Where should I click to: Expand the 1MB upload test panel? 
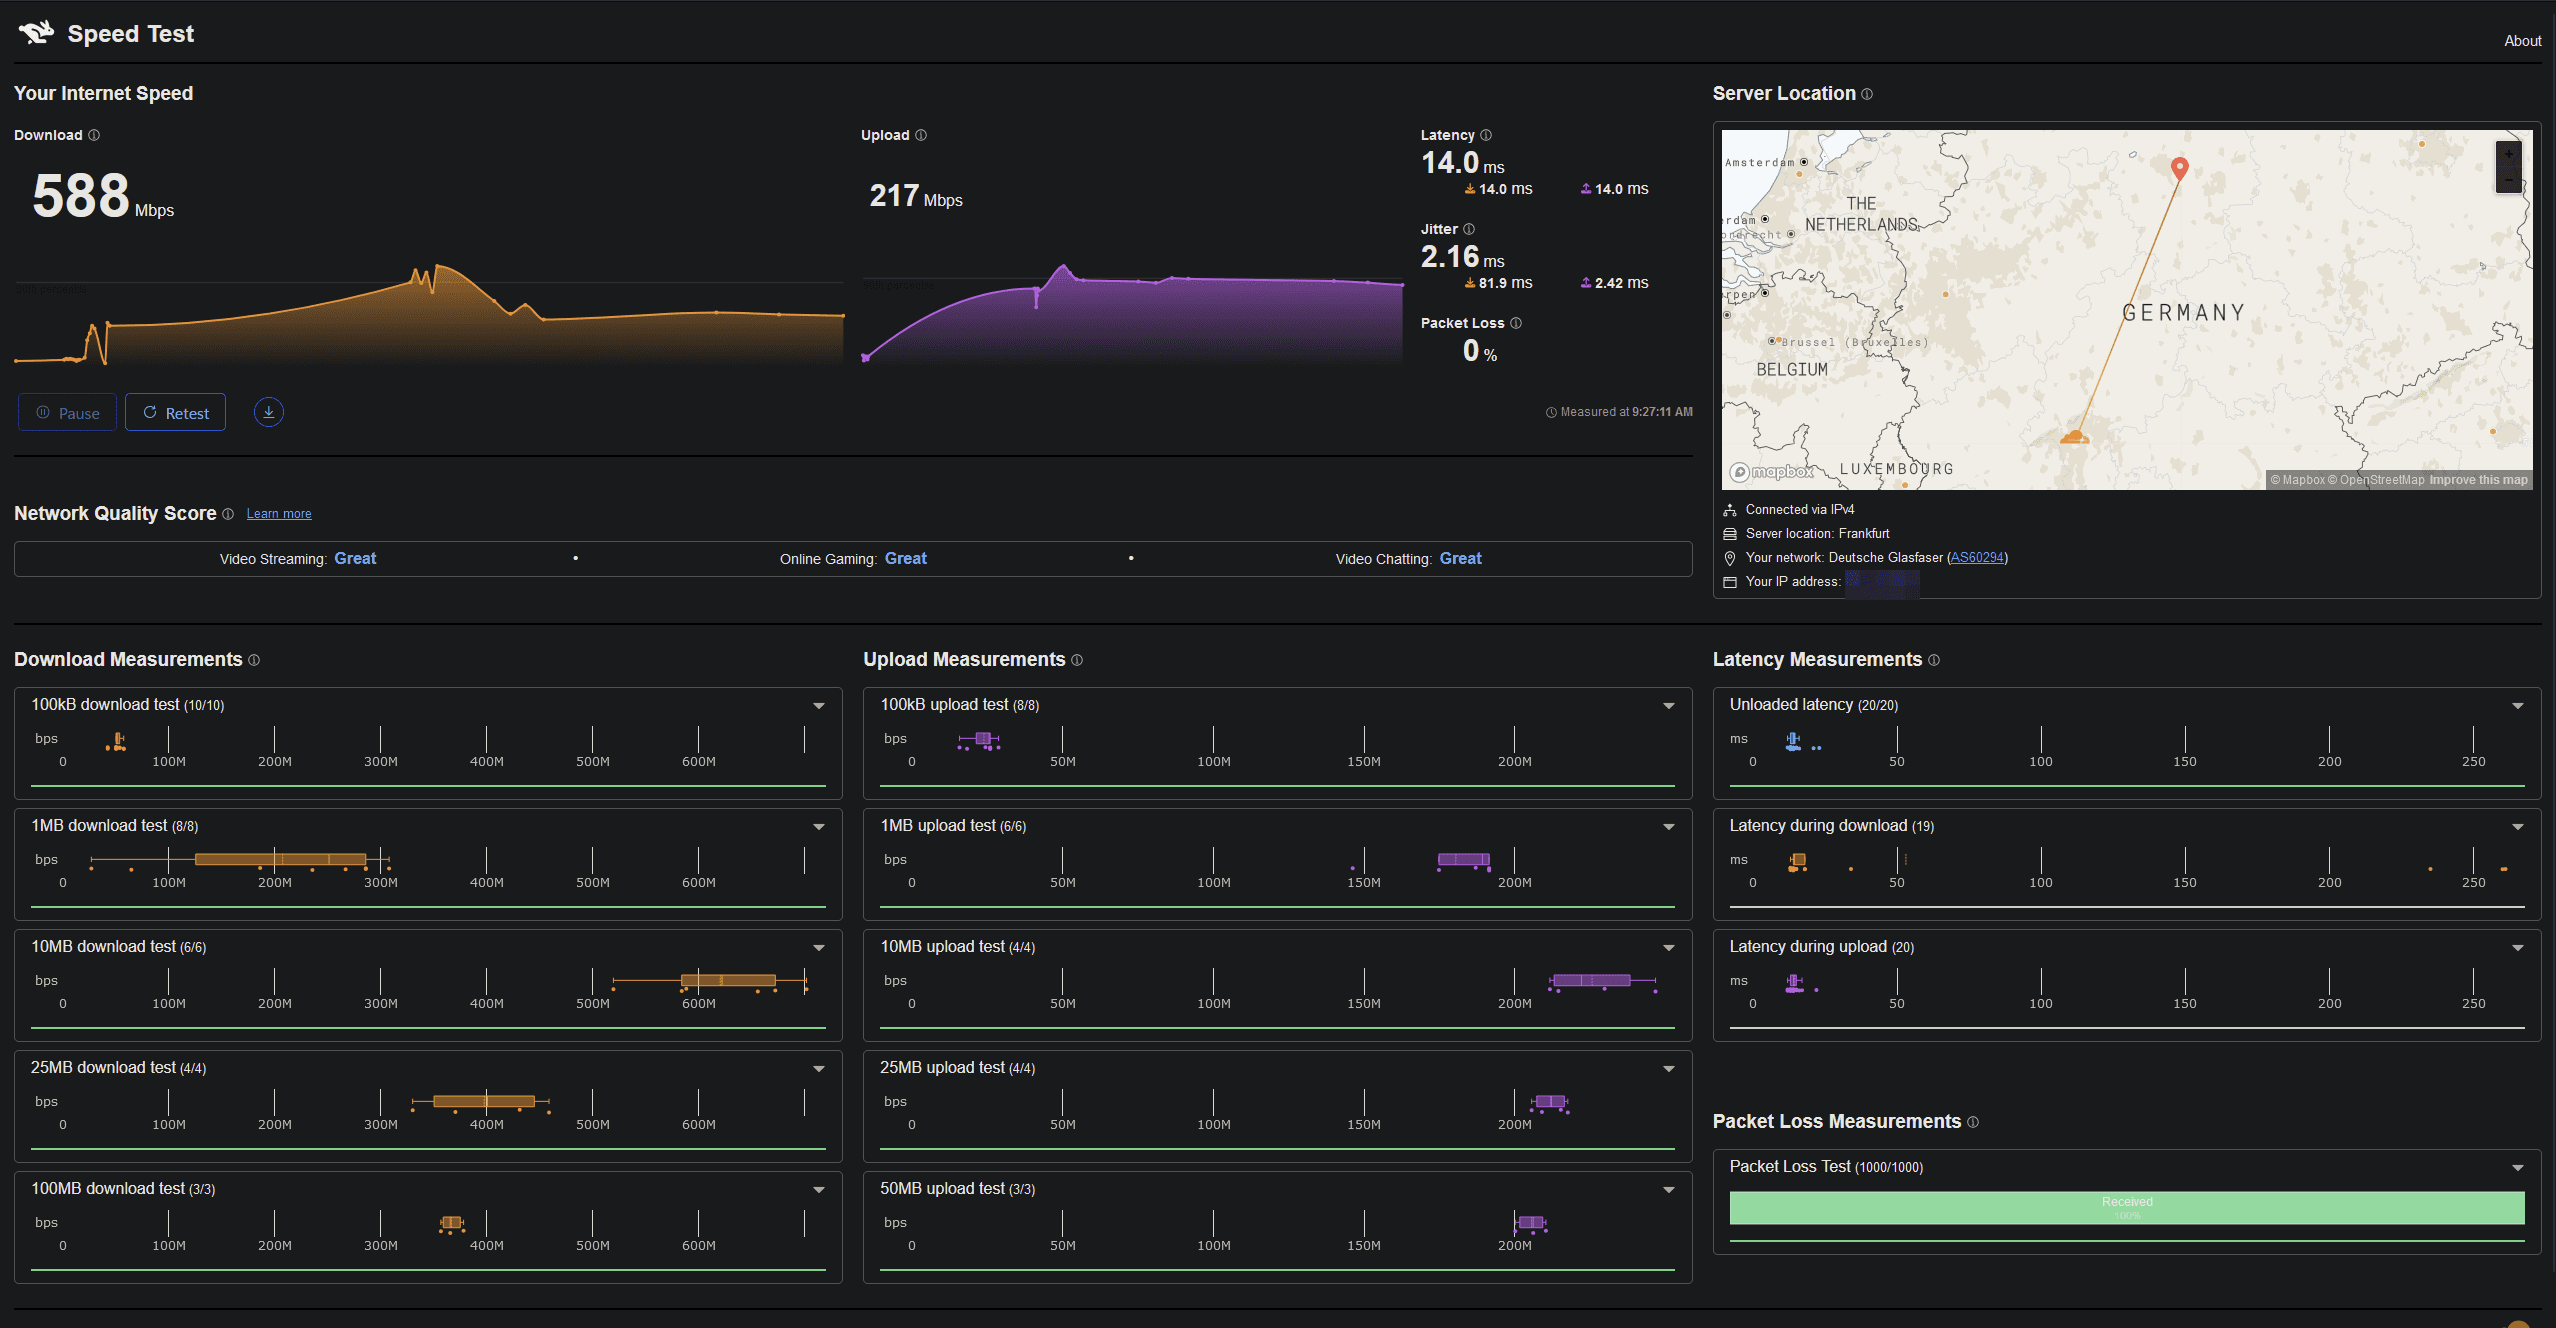(x=1669, y=827)
